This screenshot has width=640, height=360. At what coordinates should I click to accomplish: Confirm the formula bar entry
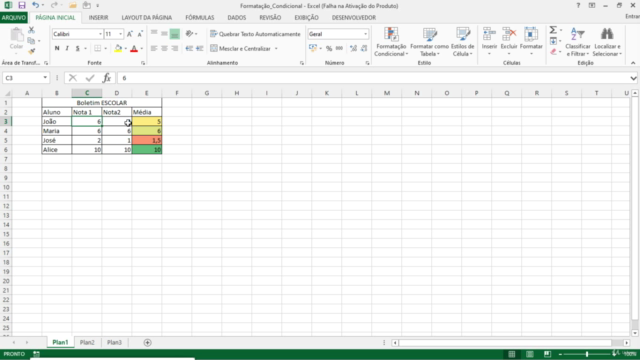pyautogui.click(x=90, y=78)
